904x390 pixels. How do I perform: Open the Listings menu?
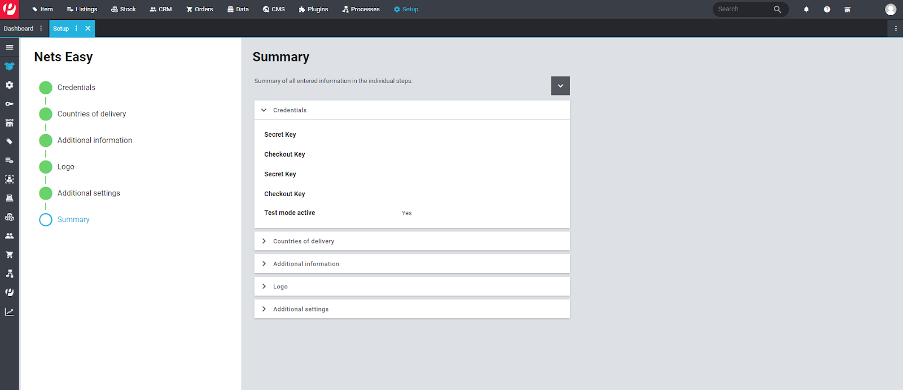(x=82, y=9)
